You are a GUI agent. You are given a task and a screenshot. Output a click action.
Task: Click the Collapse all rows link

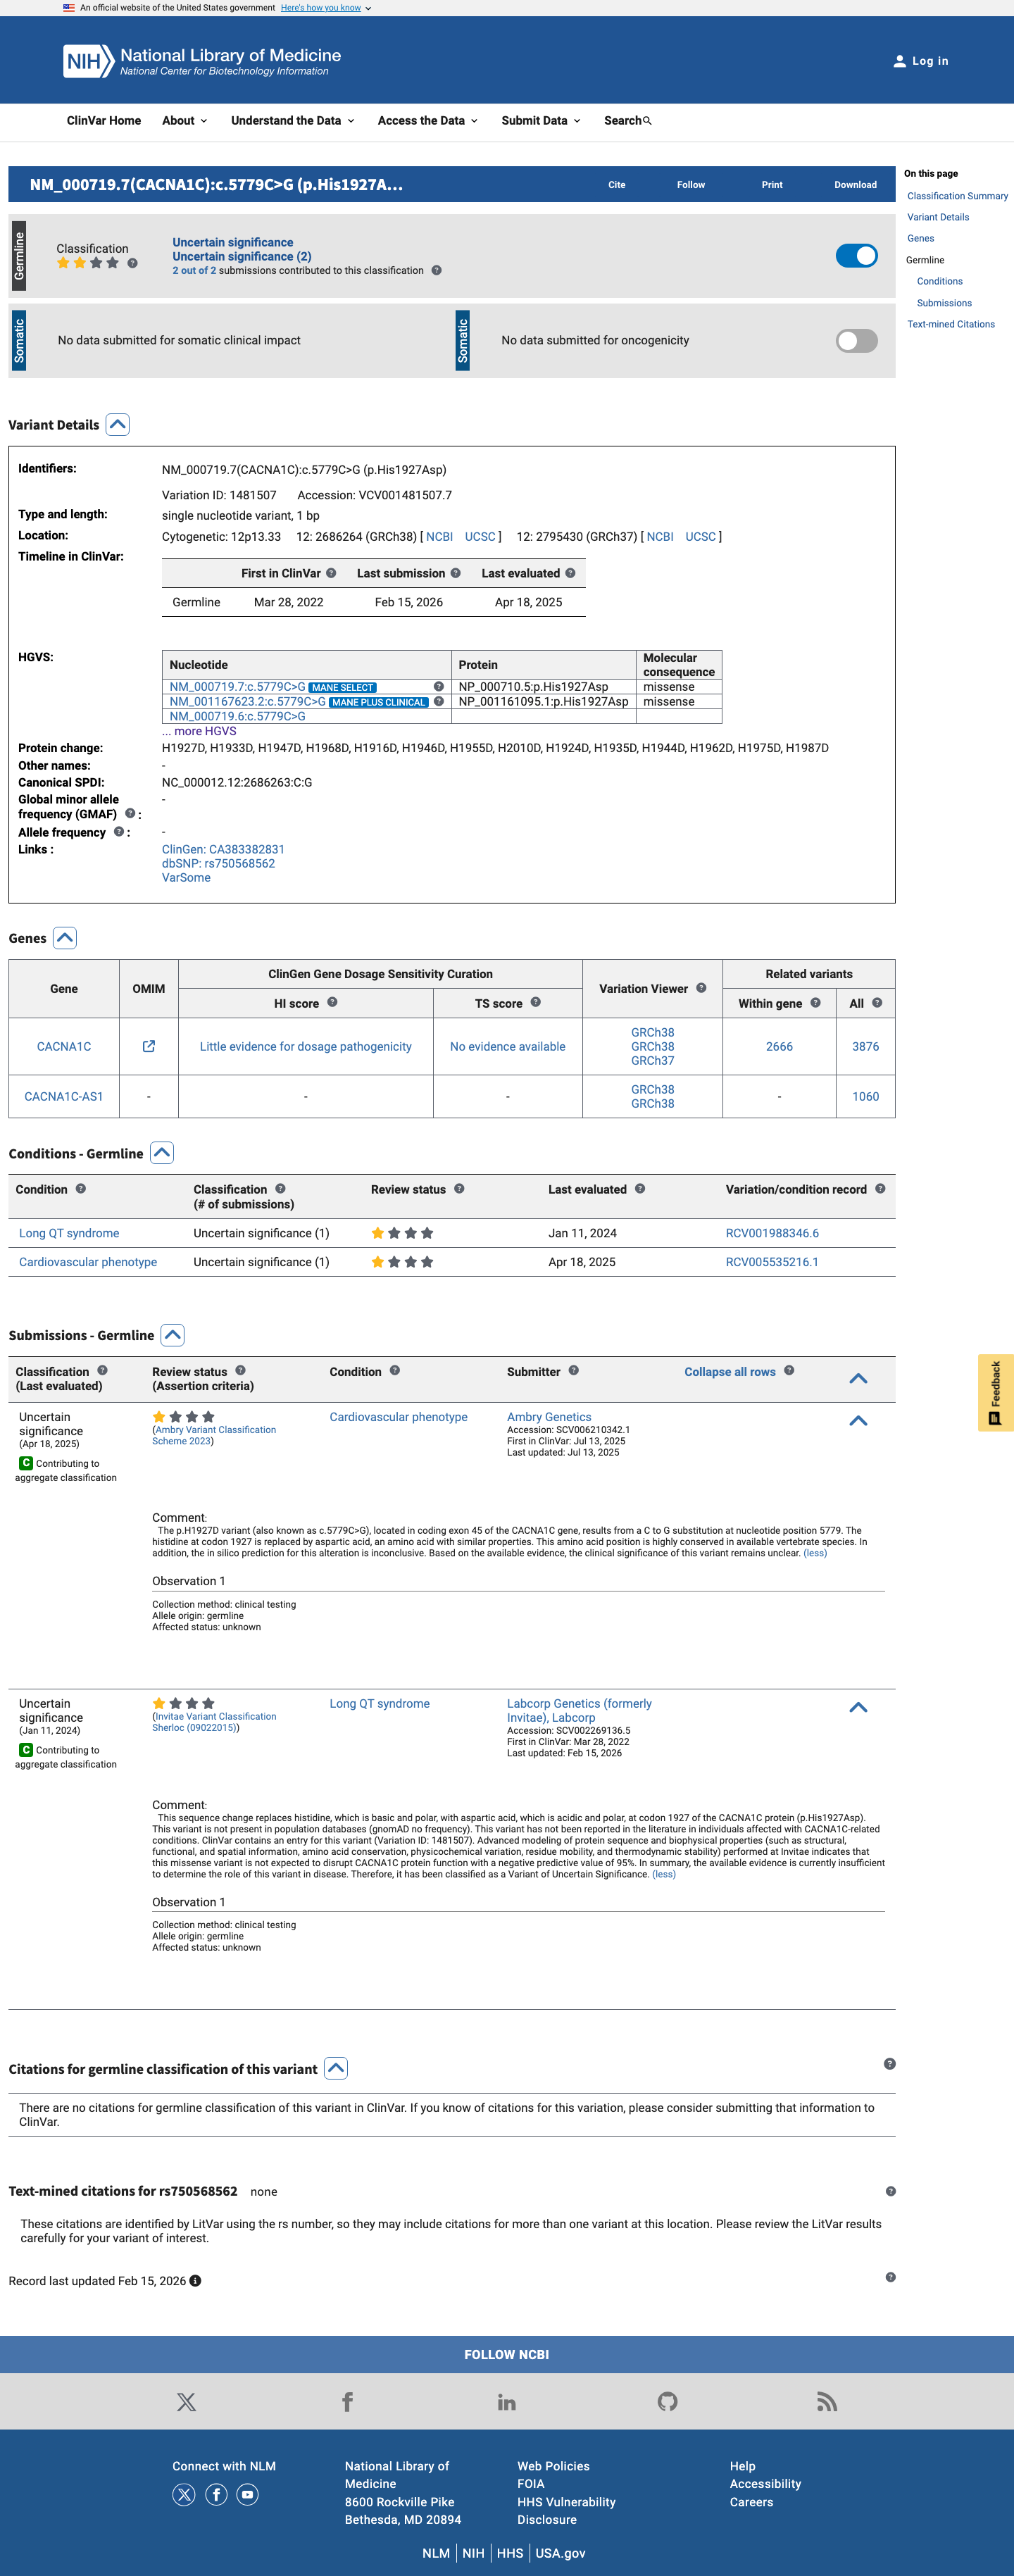[730, 1372]
